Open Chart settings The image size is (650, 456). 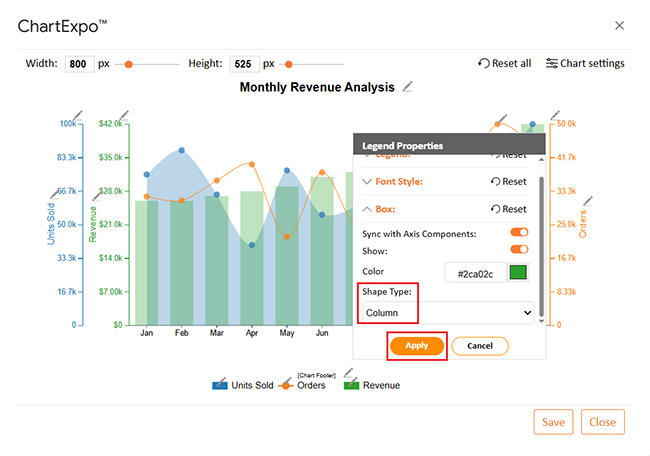[x=585, y=63]
